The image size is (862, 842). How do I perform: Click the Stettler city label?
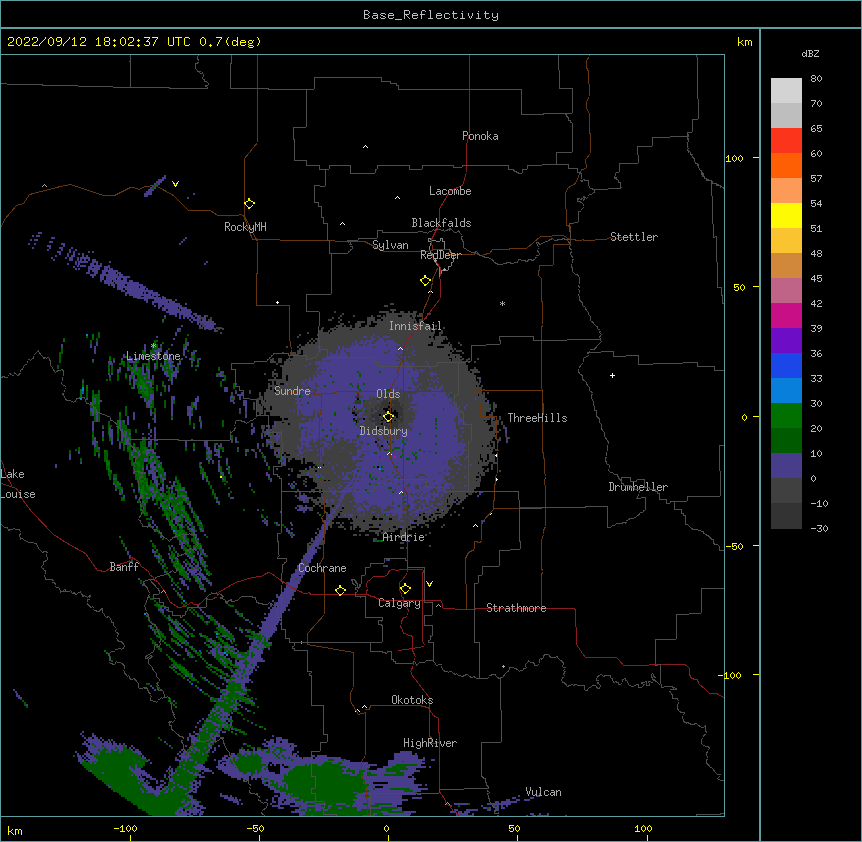634,237
